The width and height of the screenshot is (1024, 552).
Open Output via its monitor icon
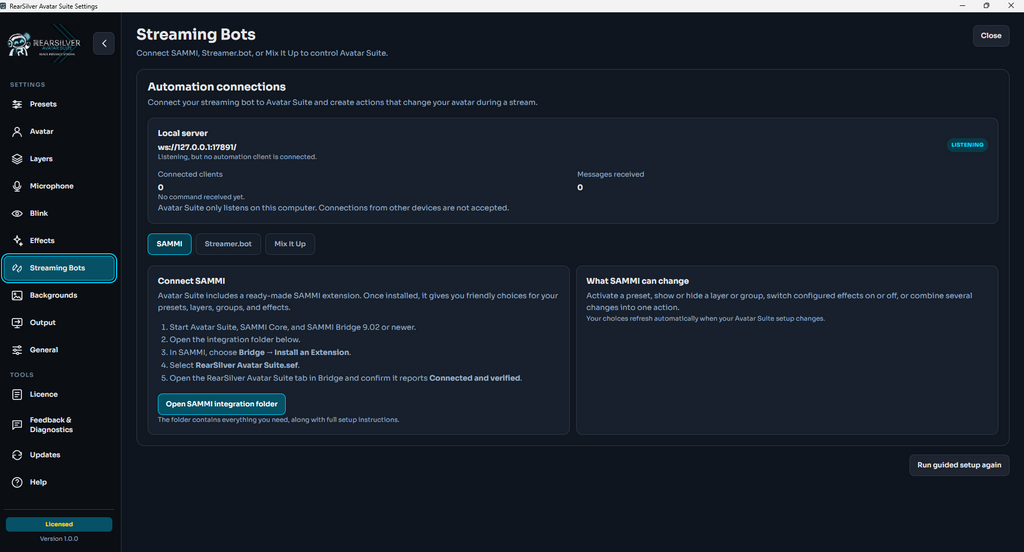coord(17,323)
